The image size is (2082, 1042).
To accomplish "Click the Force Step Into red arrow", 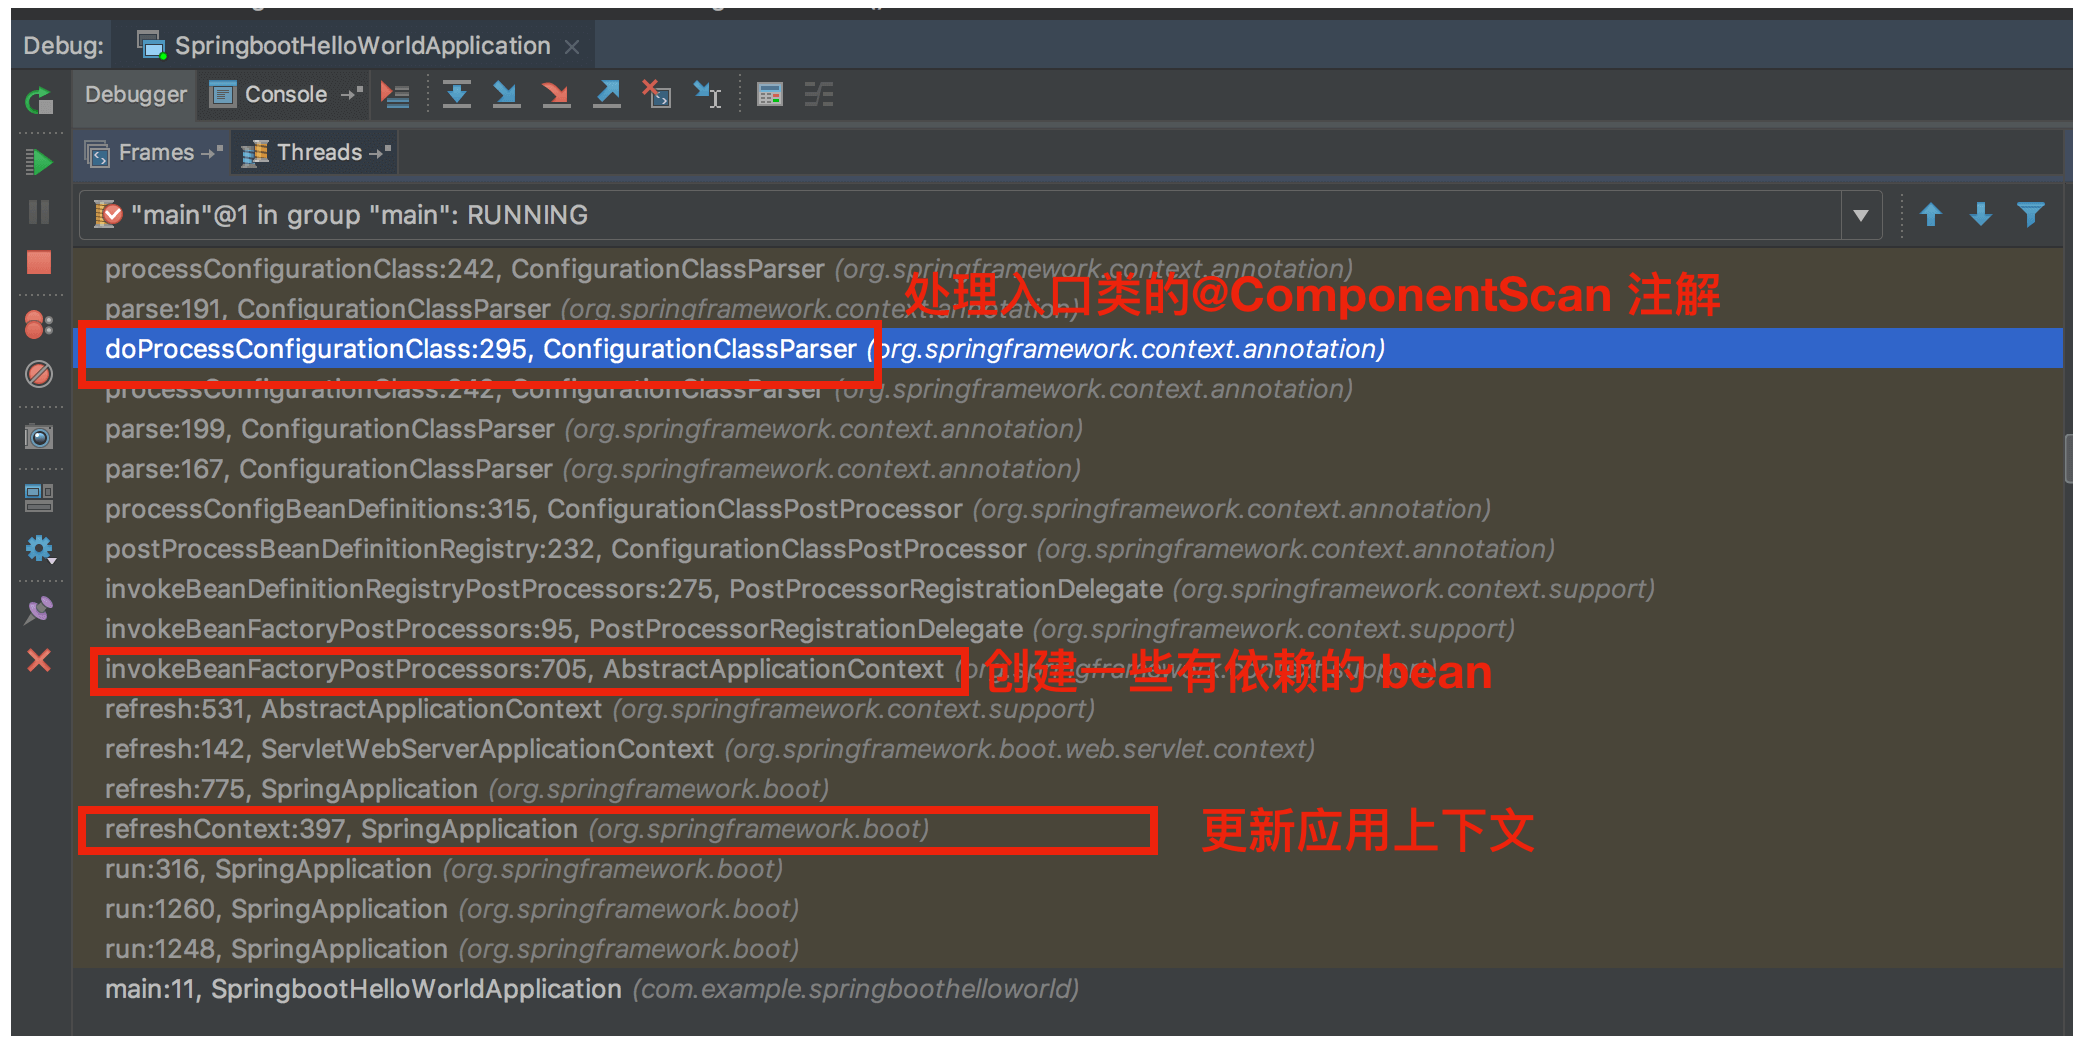I will tap(556, 95).
